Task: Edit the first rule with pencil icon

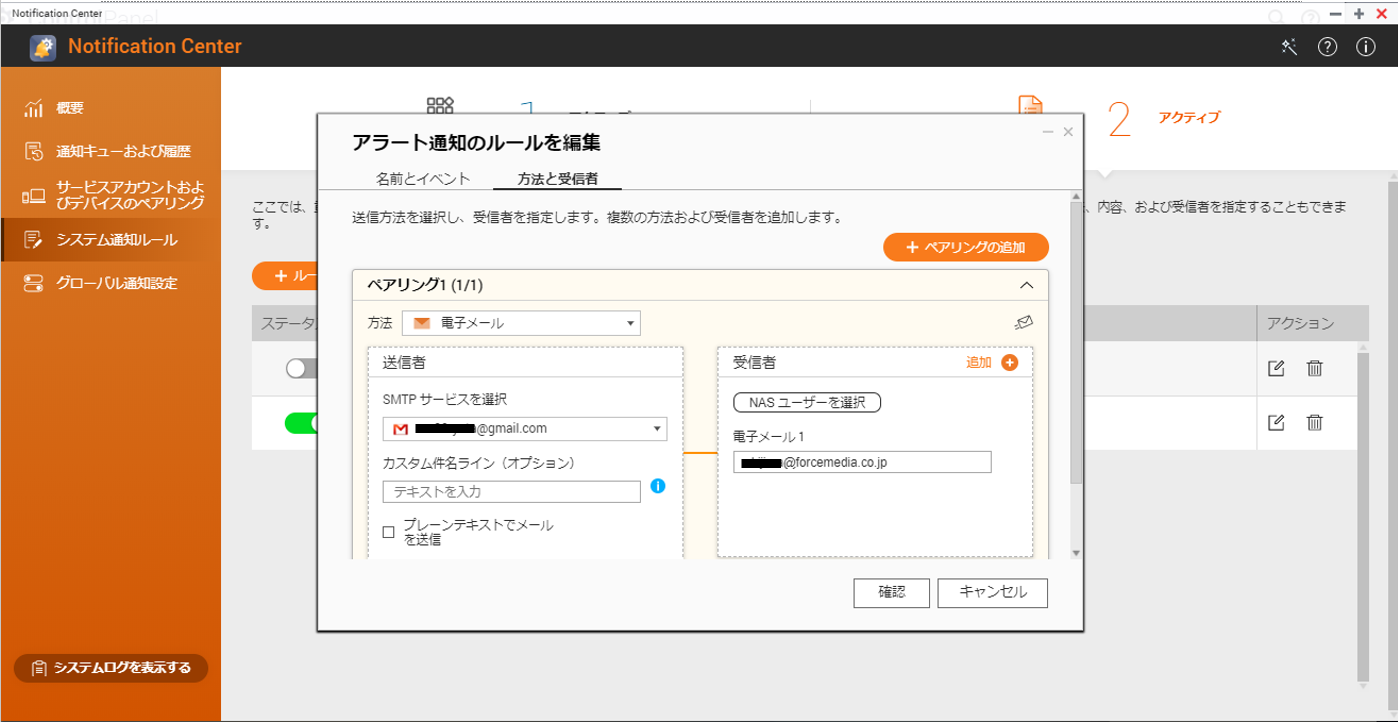Action: coord(1276,368)
